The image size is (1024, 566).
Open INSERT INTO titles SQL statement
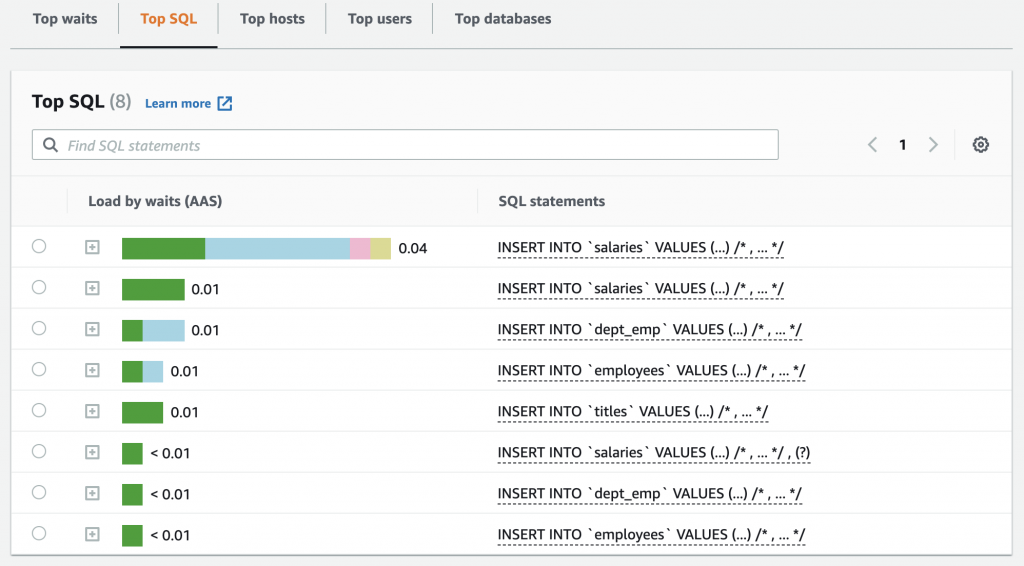pyautogui.click(x=632, y=411)
